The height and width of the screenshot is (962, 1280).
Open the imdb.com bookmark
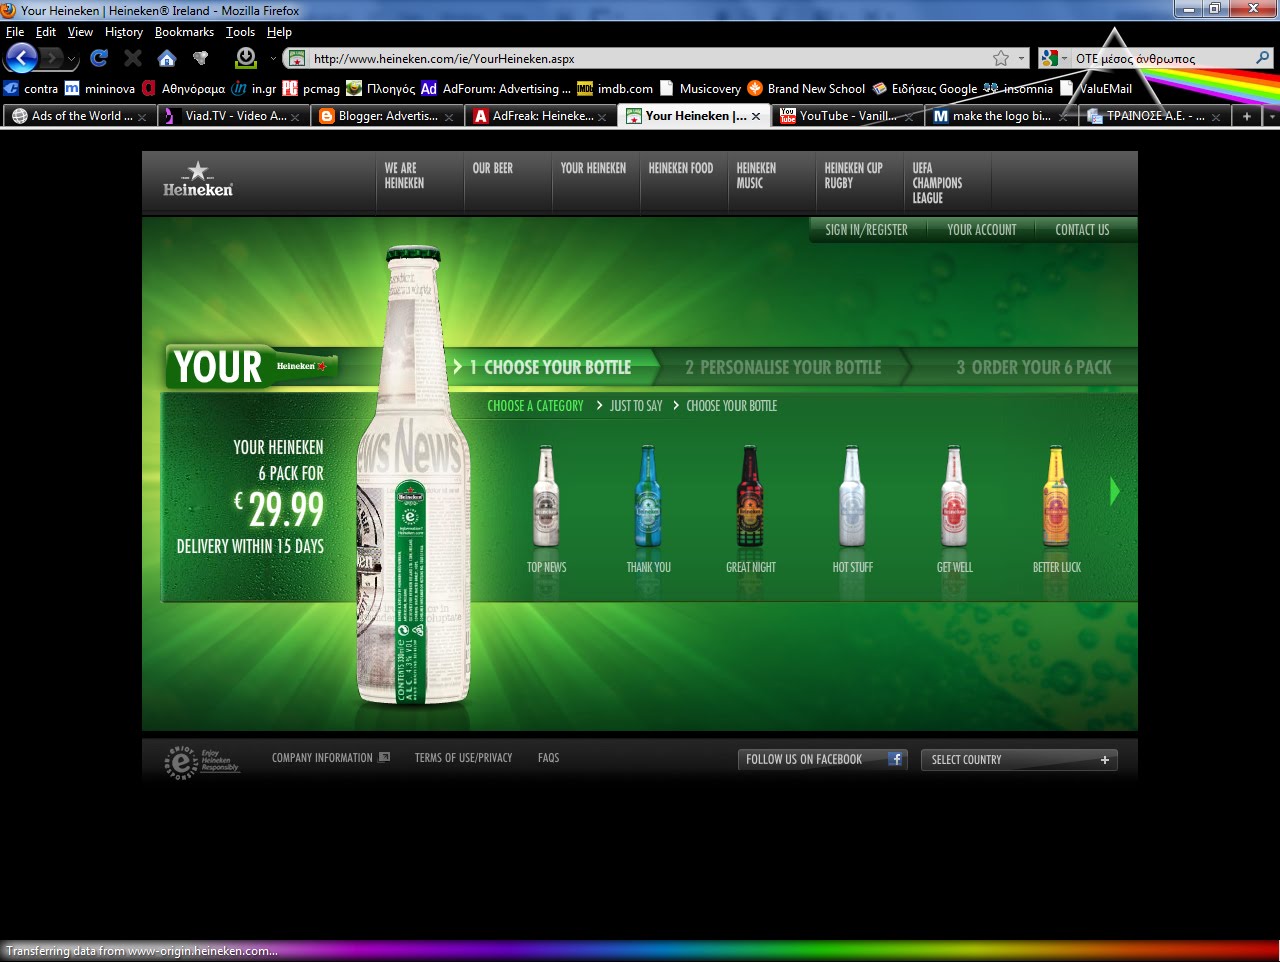(615, 88)
